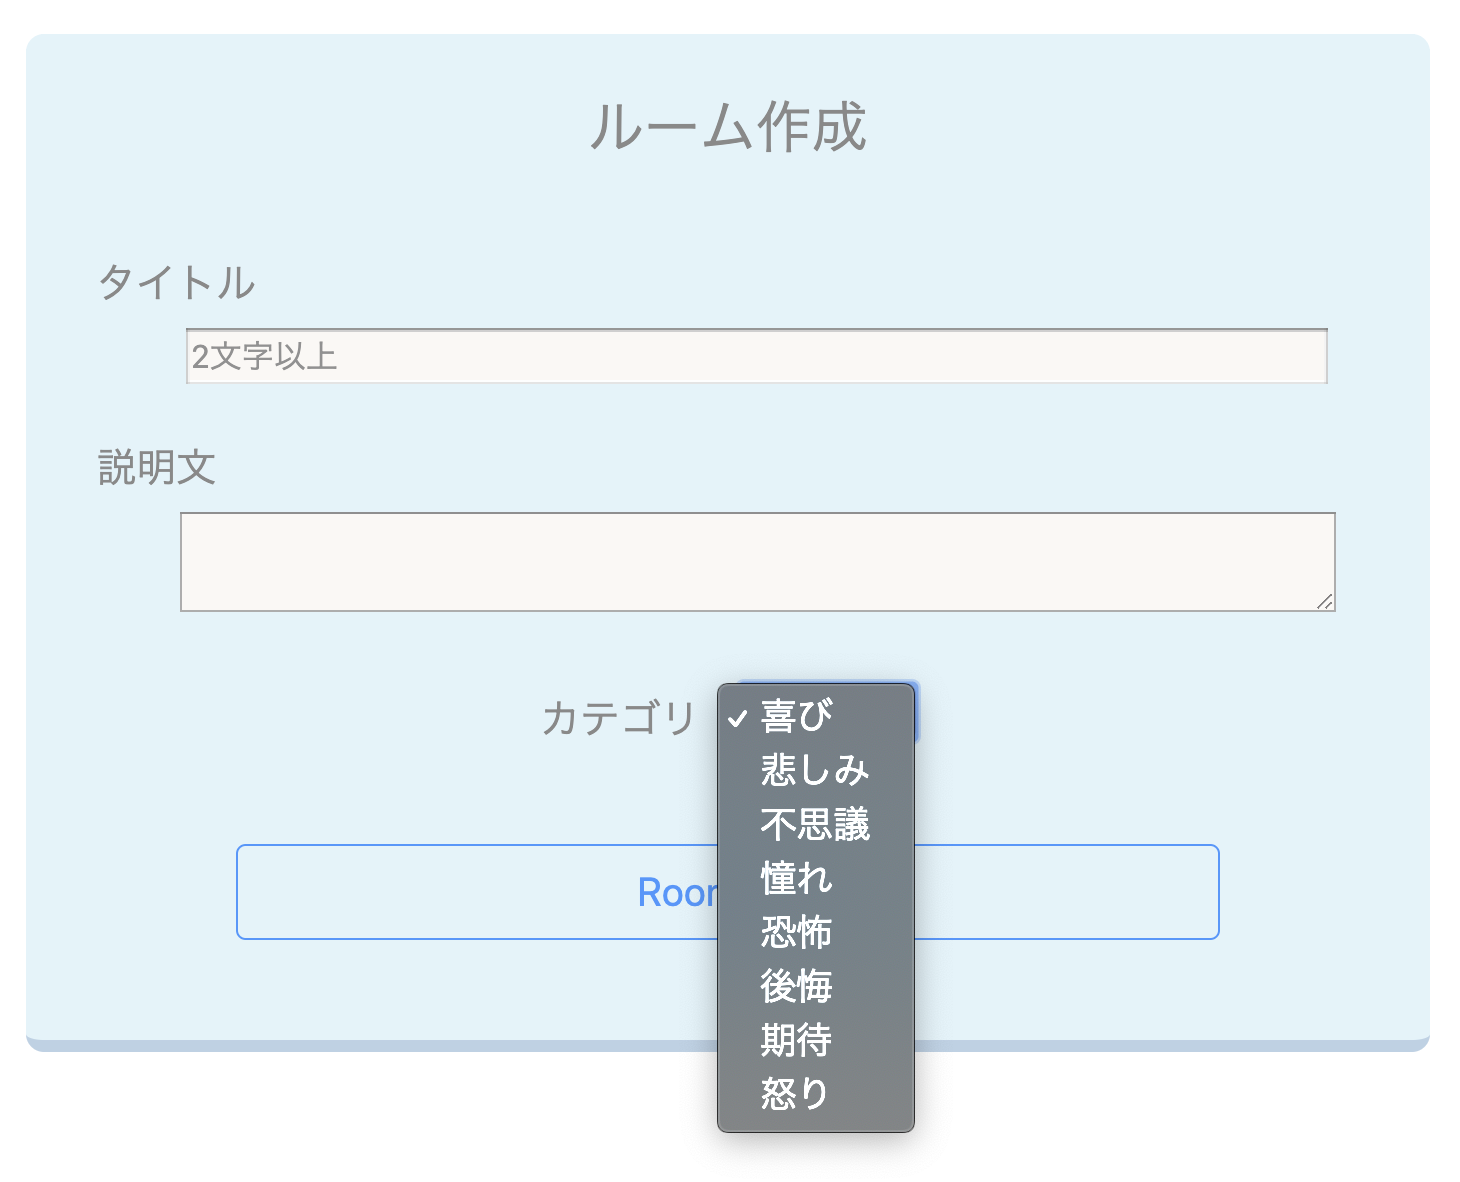Select 悲しみ from the category options
This screenshot has height=1182, width=1460.
[813, 768]
